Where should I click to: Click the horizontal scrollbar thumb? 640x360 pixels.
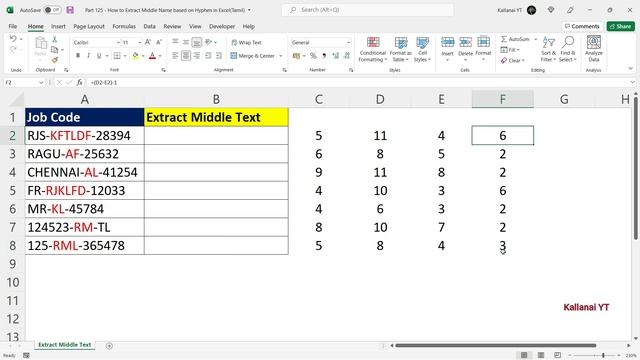495,346
